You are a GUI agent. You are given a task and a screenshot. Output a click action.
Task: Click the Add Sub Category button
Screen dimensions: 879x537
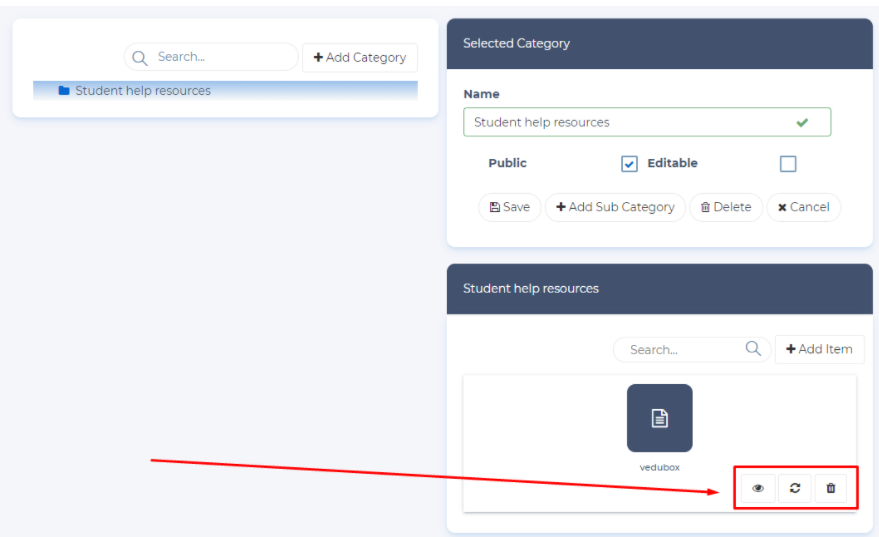(x=615, y=207)
